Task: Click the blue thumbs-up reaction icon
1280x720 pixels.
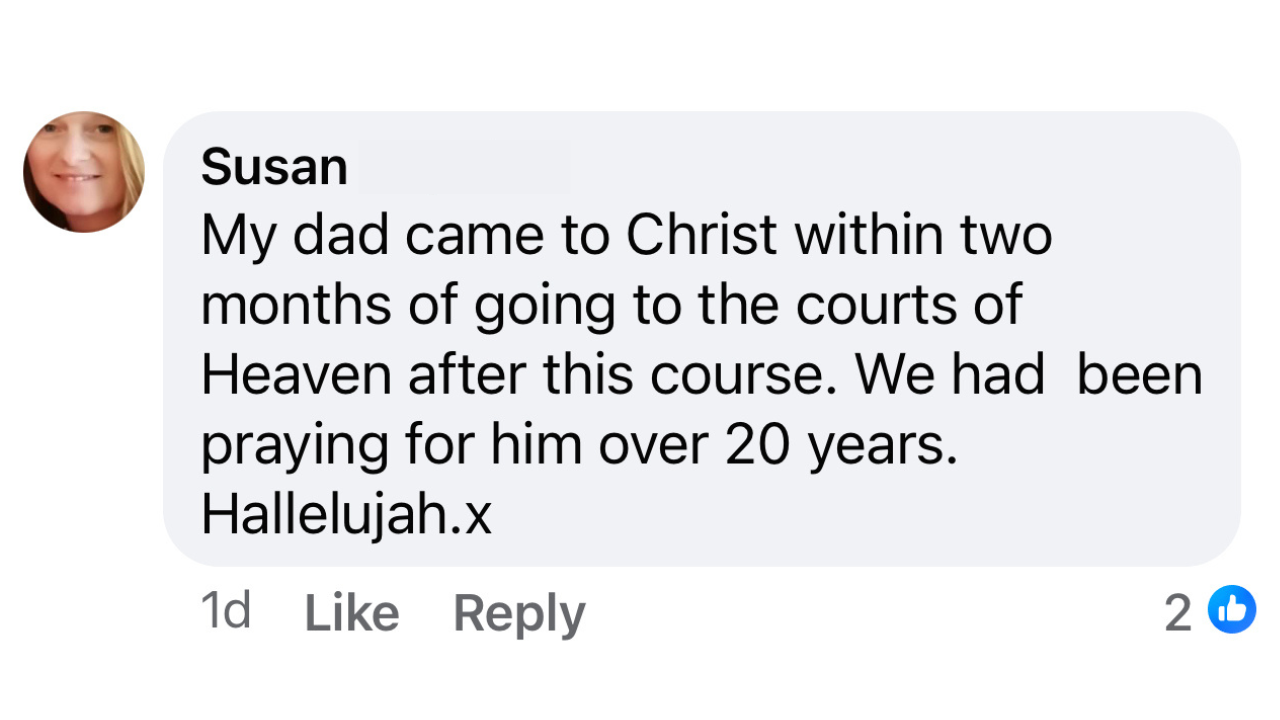Action: [x=1231, y=610]
